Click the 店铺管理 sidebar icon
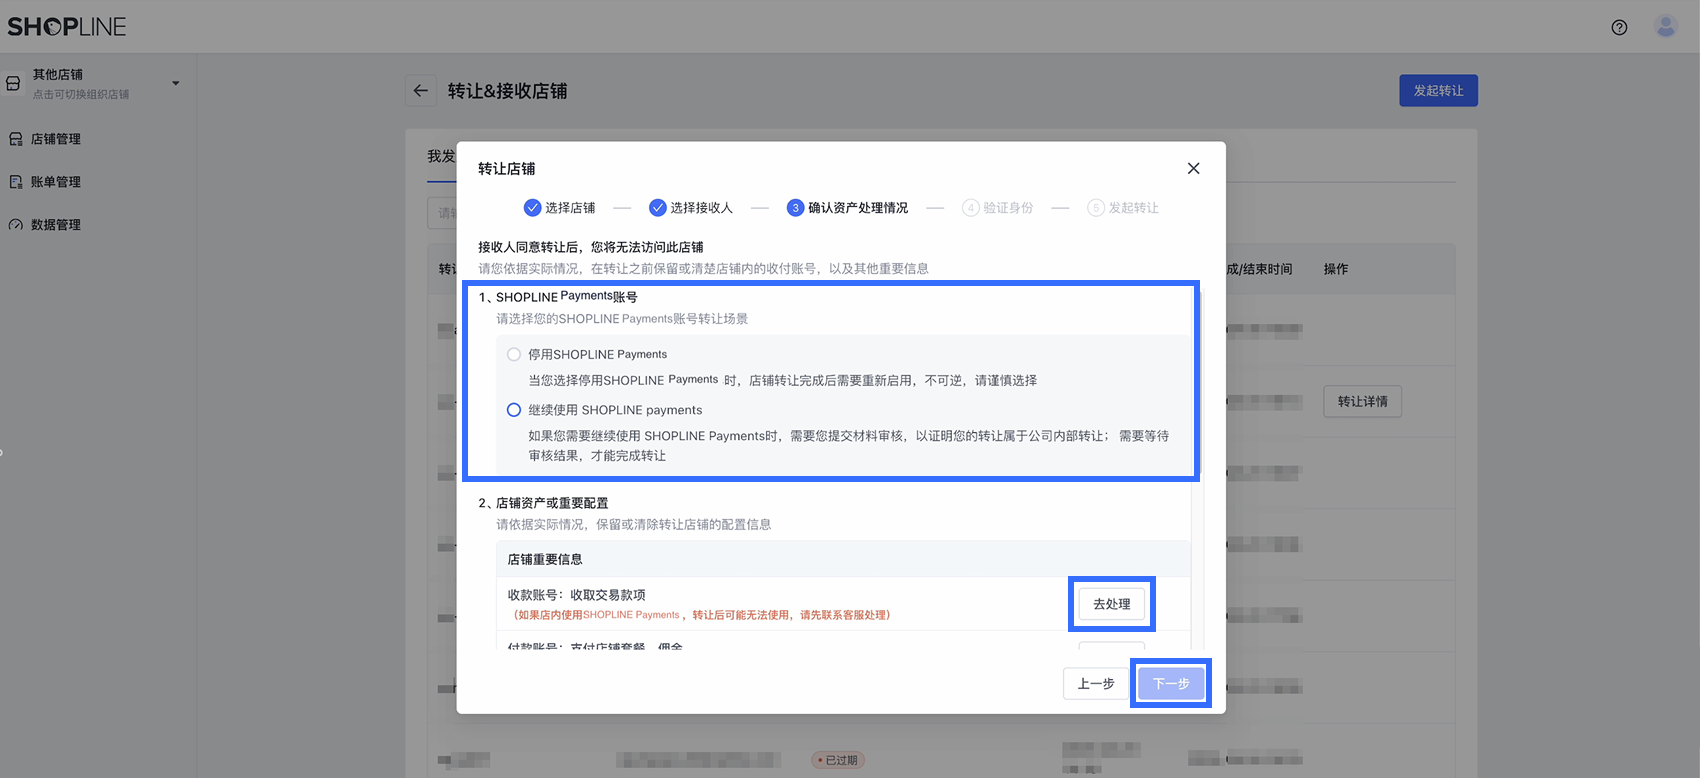 (x=16, y=139)
